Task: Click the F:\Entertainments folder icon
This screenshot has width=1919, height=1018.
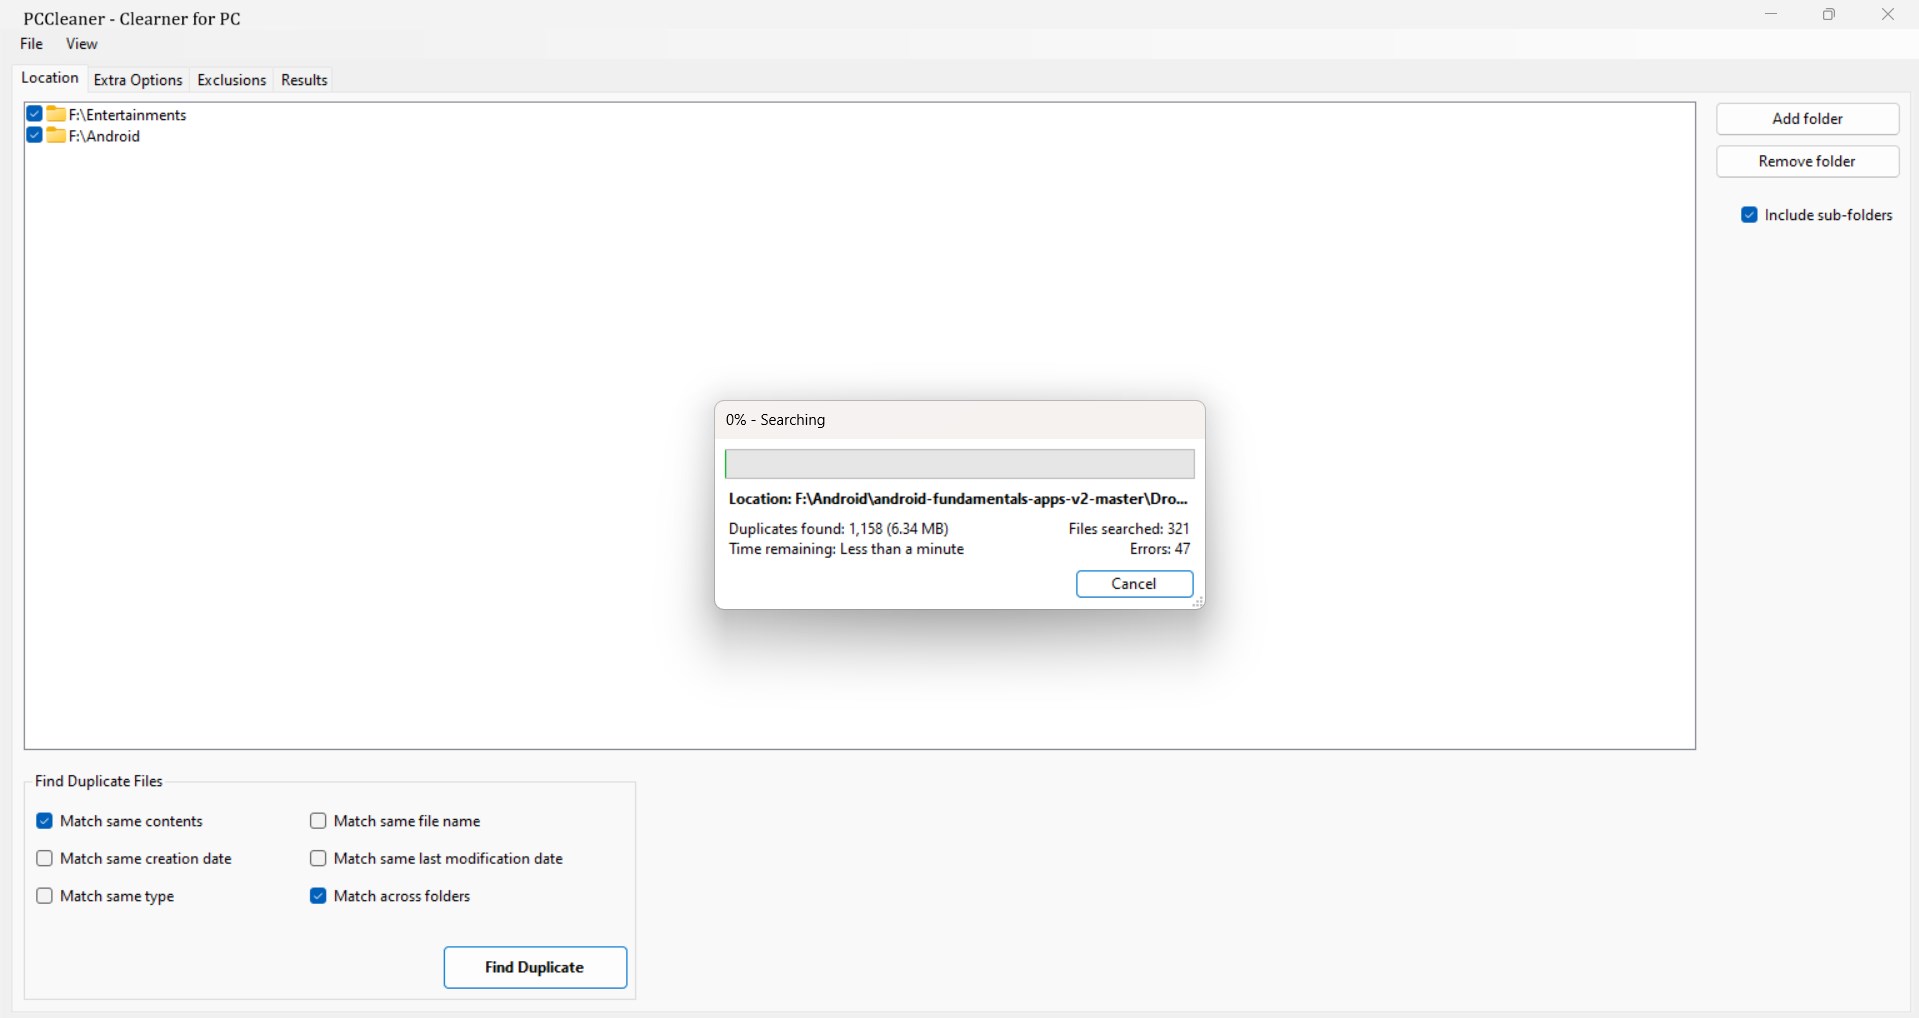Action: click(x=56, y=114)
